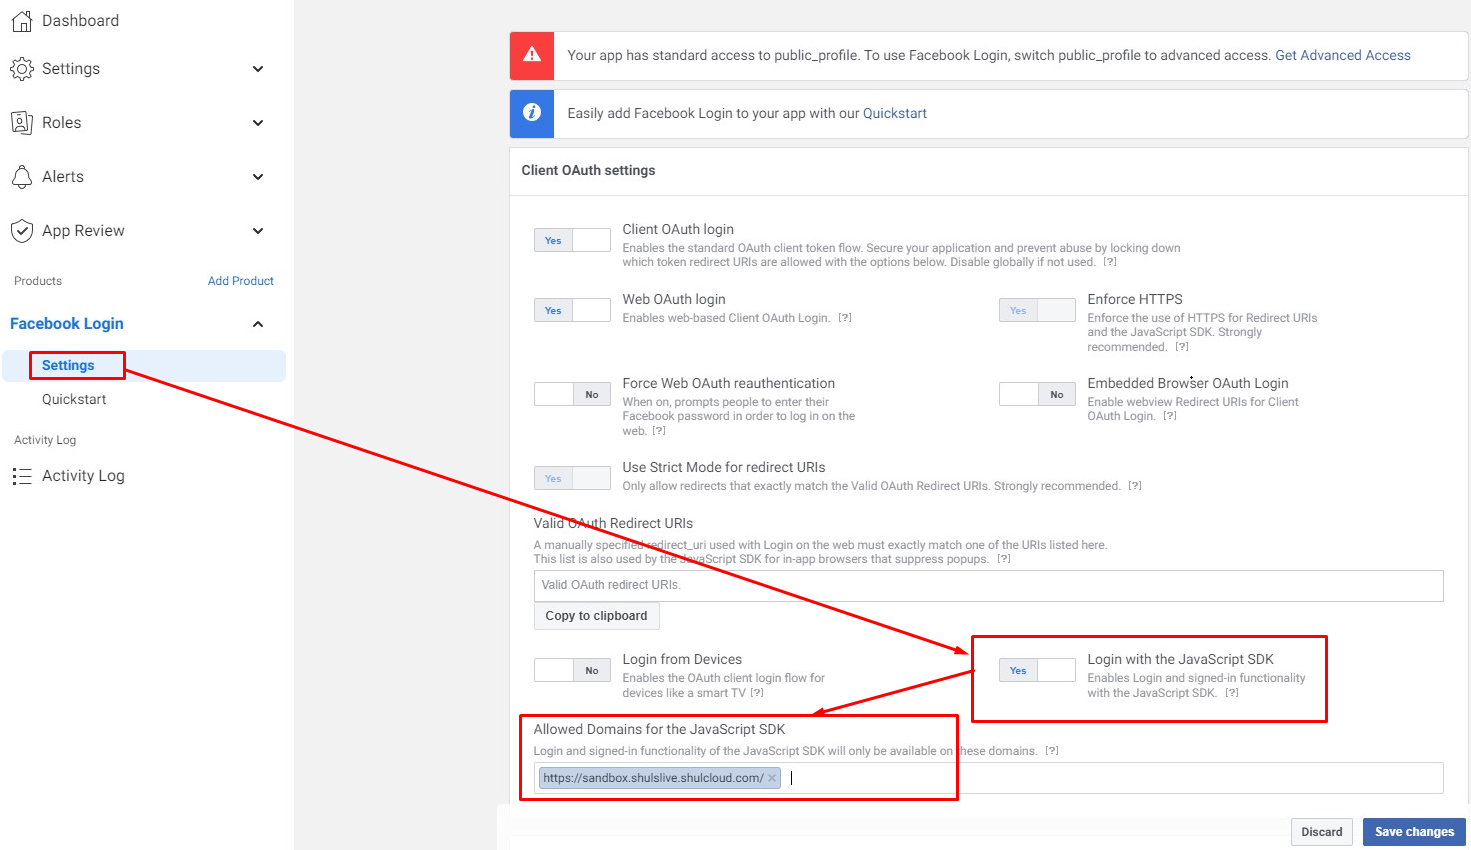Expand the App Review menu chevron
The height and width of the screenshot is (850, 1471).
click(x=258, y=231)
